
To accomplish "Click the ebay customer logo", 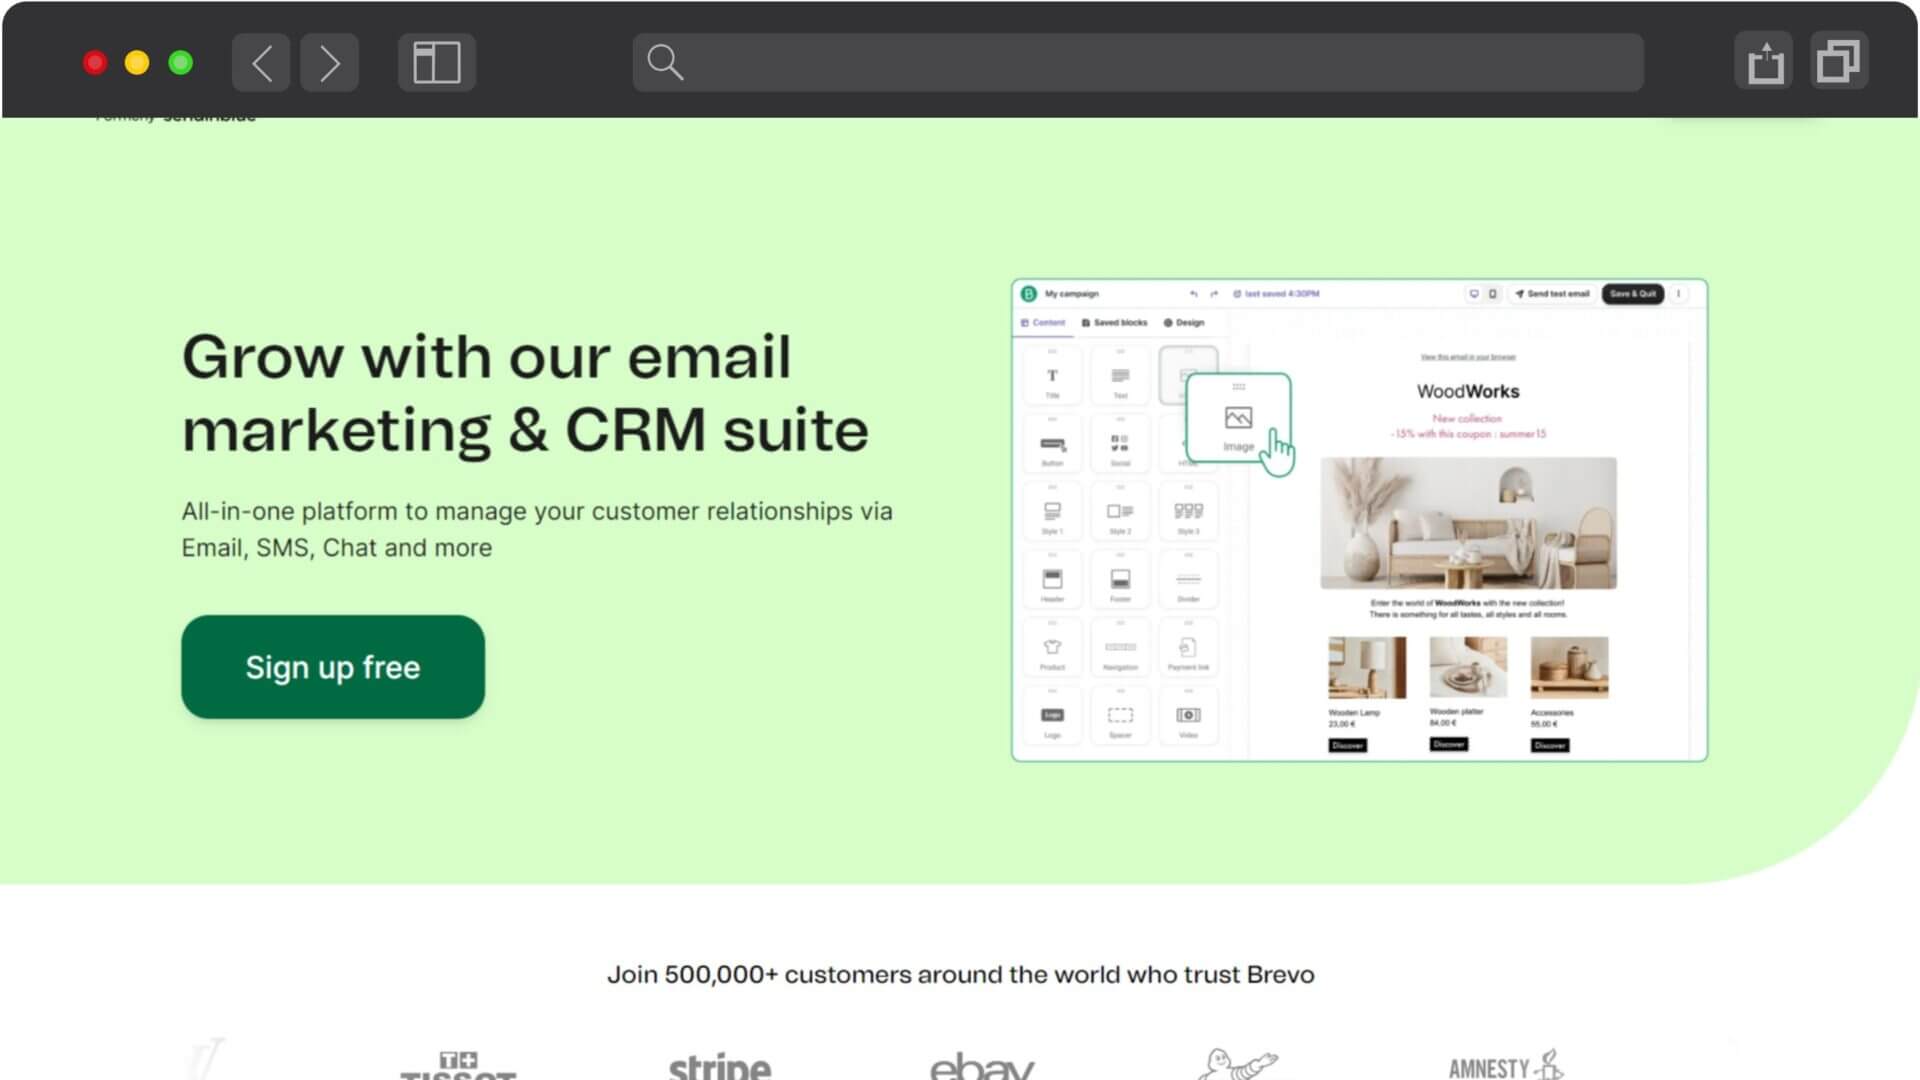I will (982, 1066).
